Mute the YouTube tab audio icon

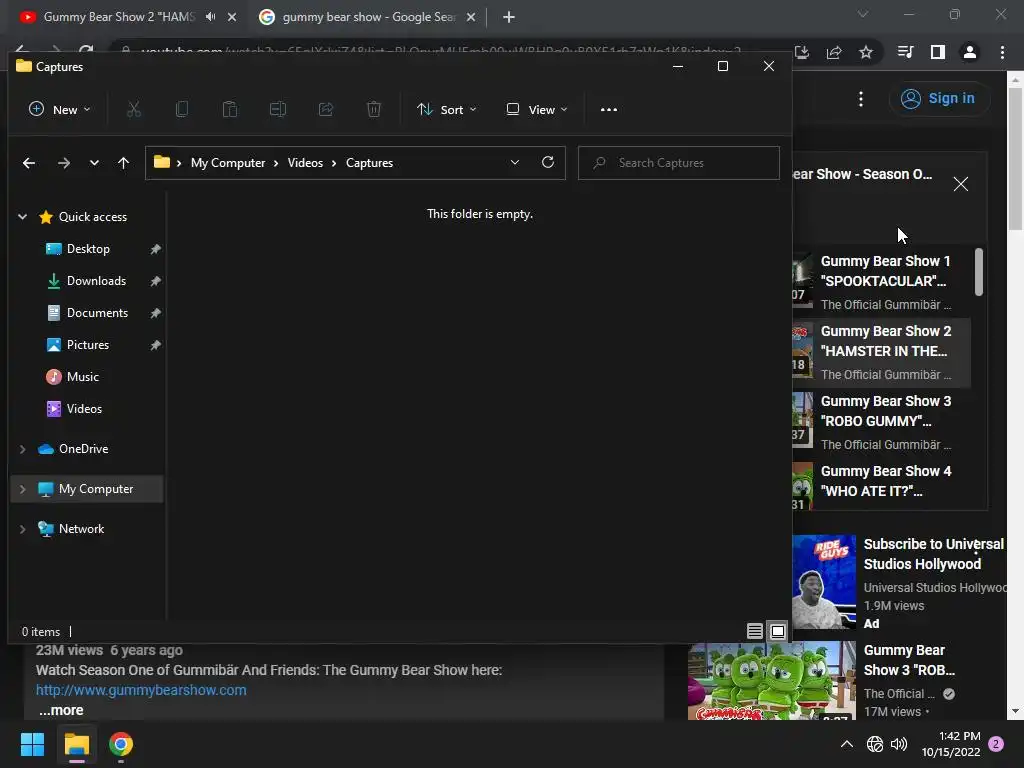(210, 17)
